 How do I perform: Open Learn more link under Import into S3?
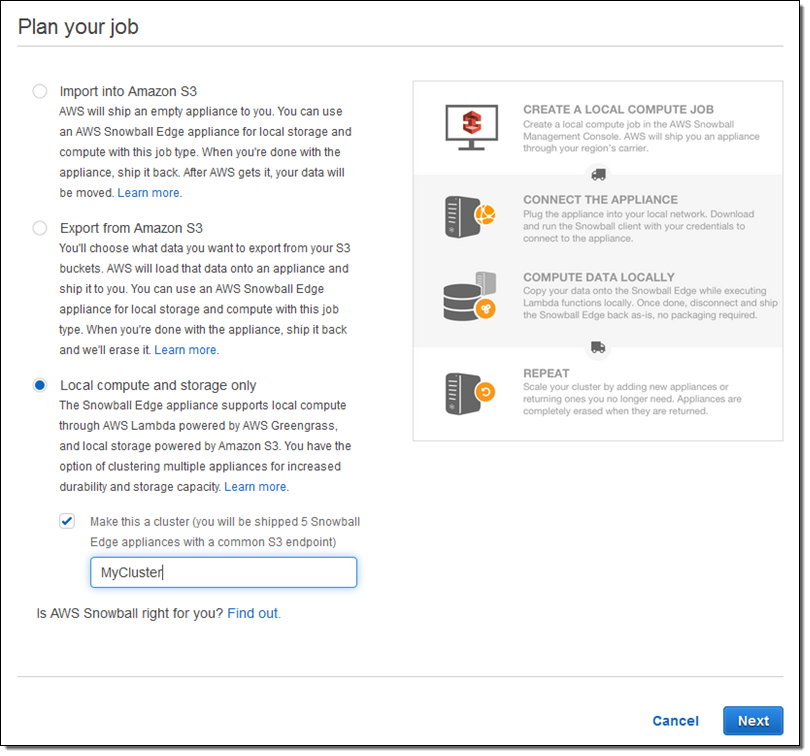pos(149,192)
